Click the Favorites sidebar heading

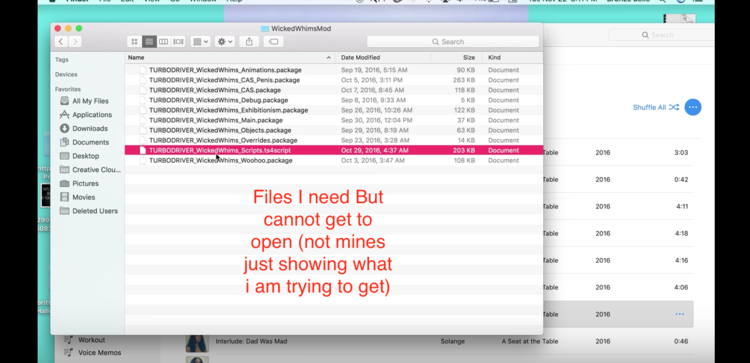coord(68,89)
